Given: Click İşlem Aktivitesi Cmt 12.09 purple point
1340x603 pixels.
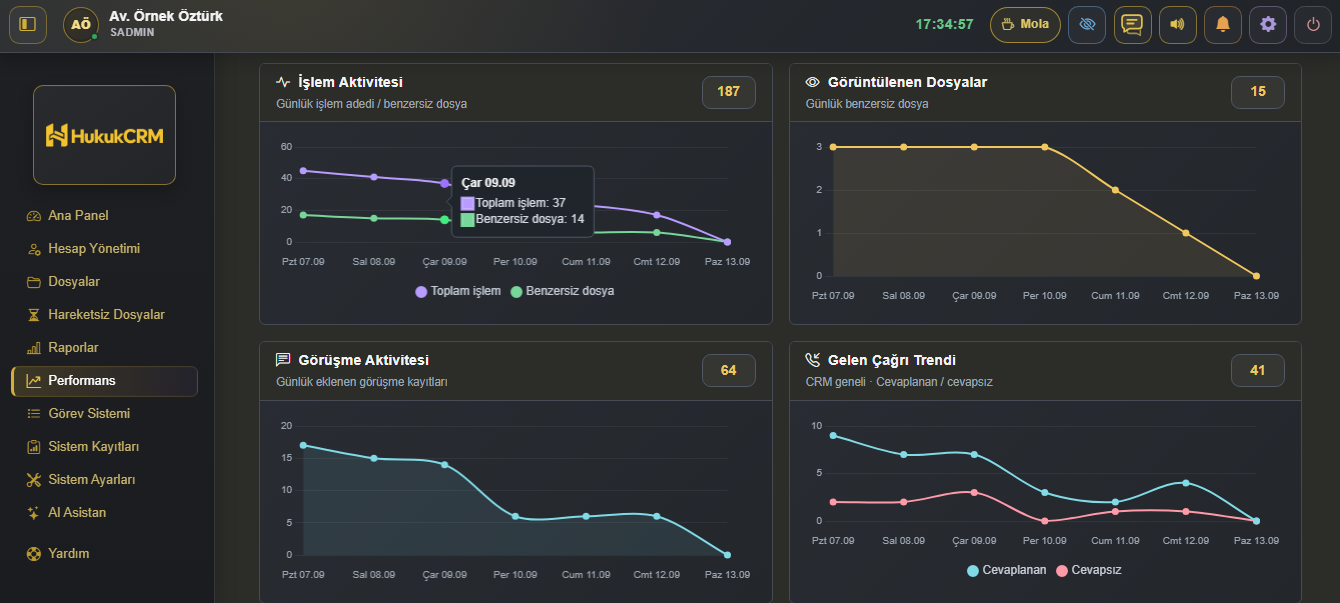Looking at the screenshot, I should click(657, 215).
